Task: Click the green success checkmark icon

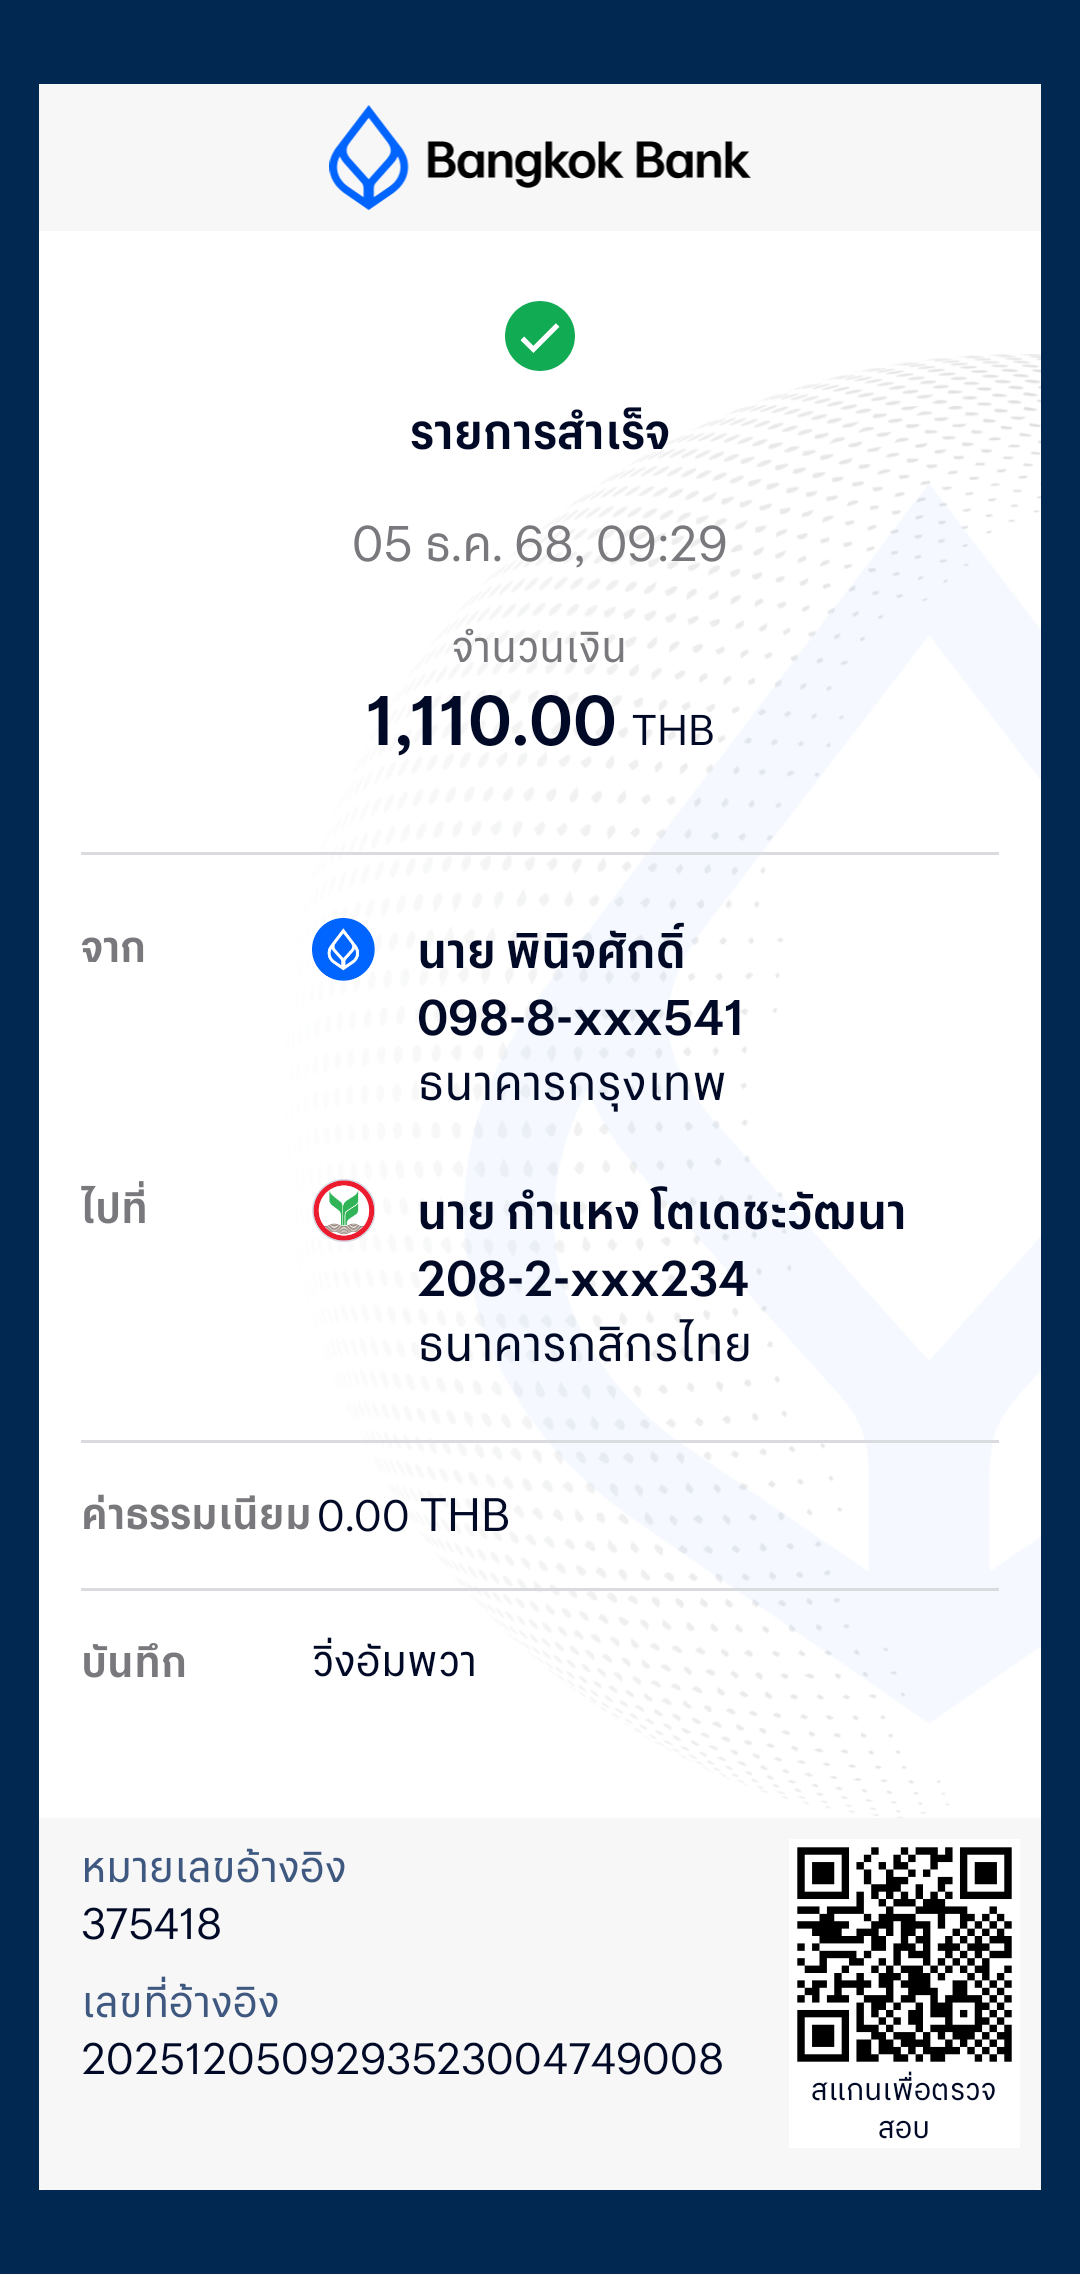Action: [540, 336]
